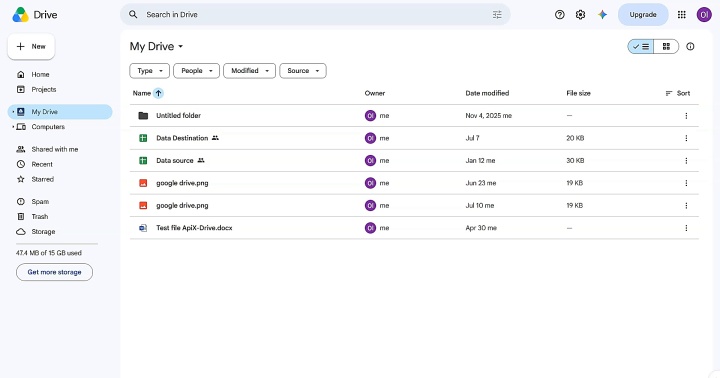This screenshot has height=378, width=720.
Task: Click image icon of Jul 10 google drive.png
Action: click(143, 206)
